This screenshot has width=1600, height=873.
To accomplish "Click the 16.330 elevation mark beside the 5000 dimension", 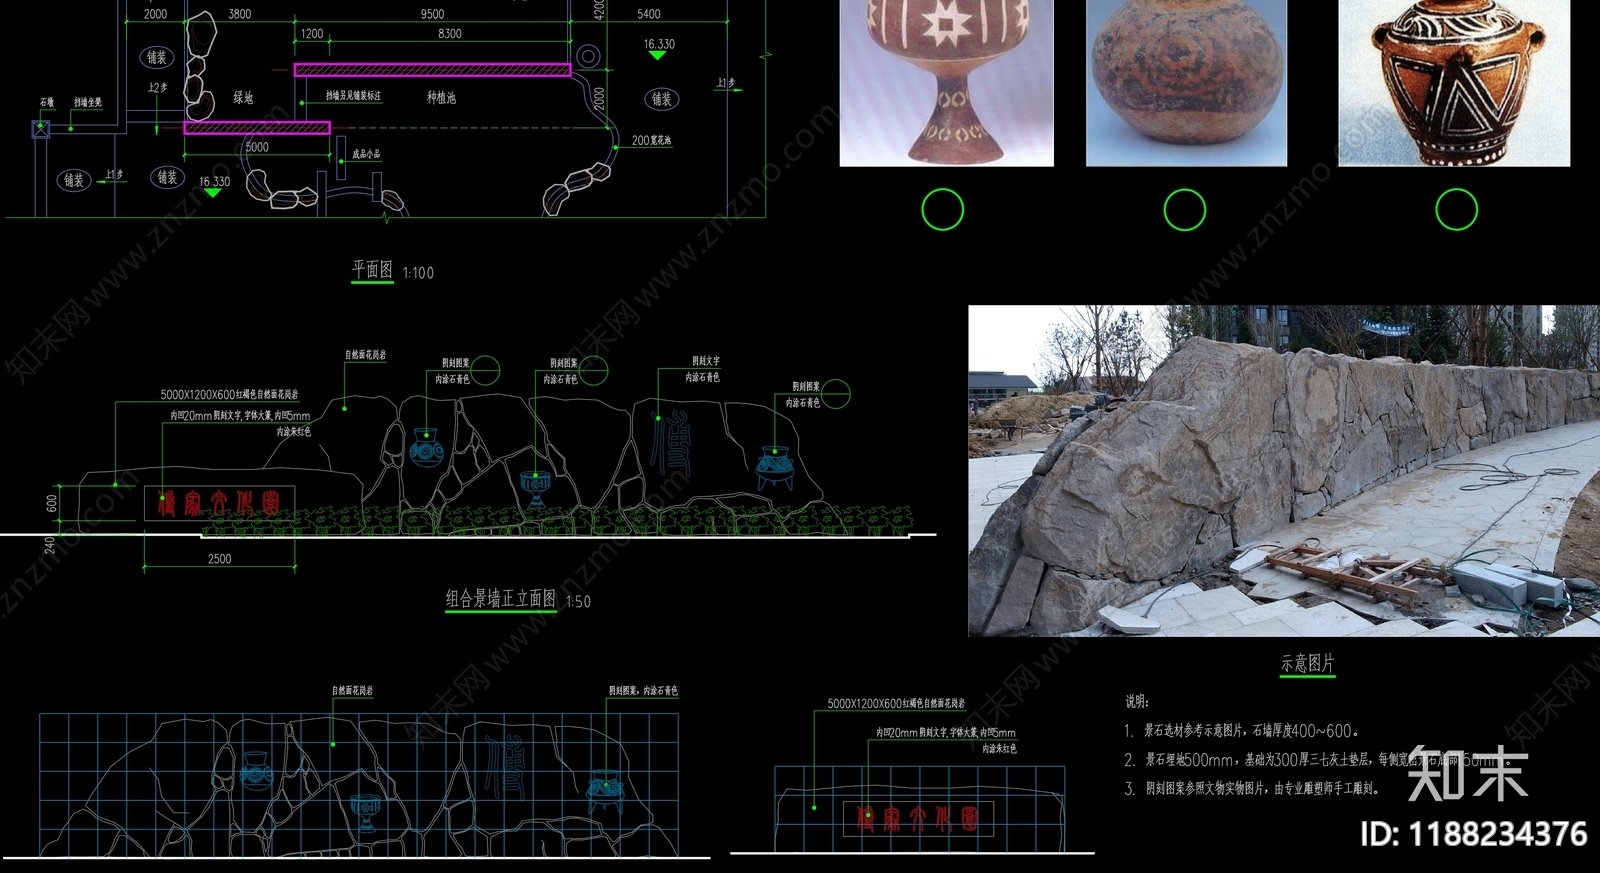I will coord(214,186).
